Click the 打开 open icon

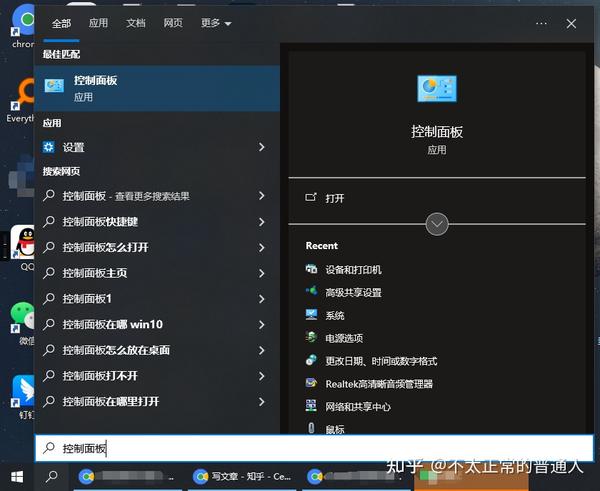pos(311,197)
